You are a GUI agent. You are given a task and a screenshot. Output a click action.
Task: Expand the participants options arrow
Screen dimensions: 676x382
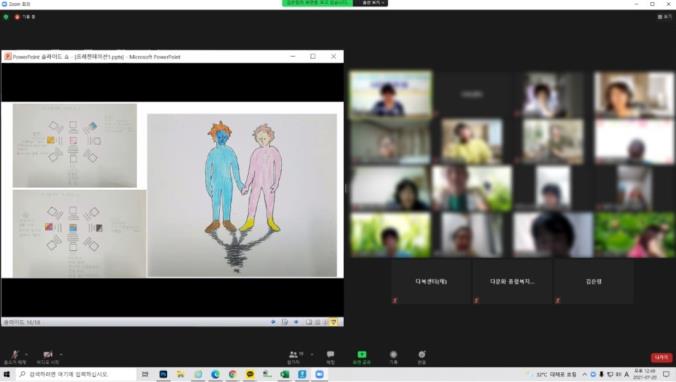(x=312, y=354)
